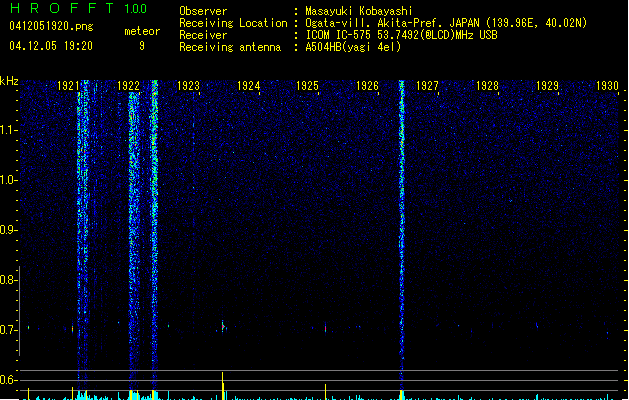Select the file name 0412051920.png
The height and width of the screenshot is (400, 629).
pyautogui.click(x=51, y=26)
